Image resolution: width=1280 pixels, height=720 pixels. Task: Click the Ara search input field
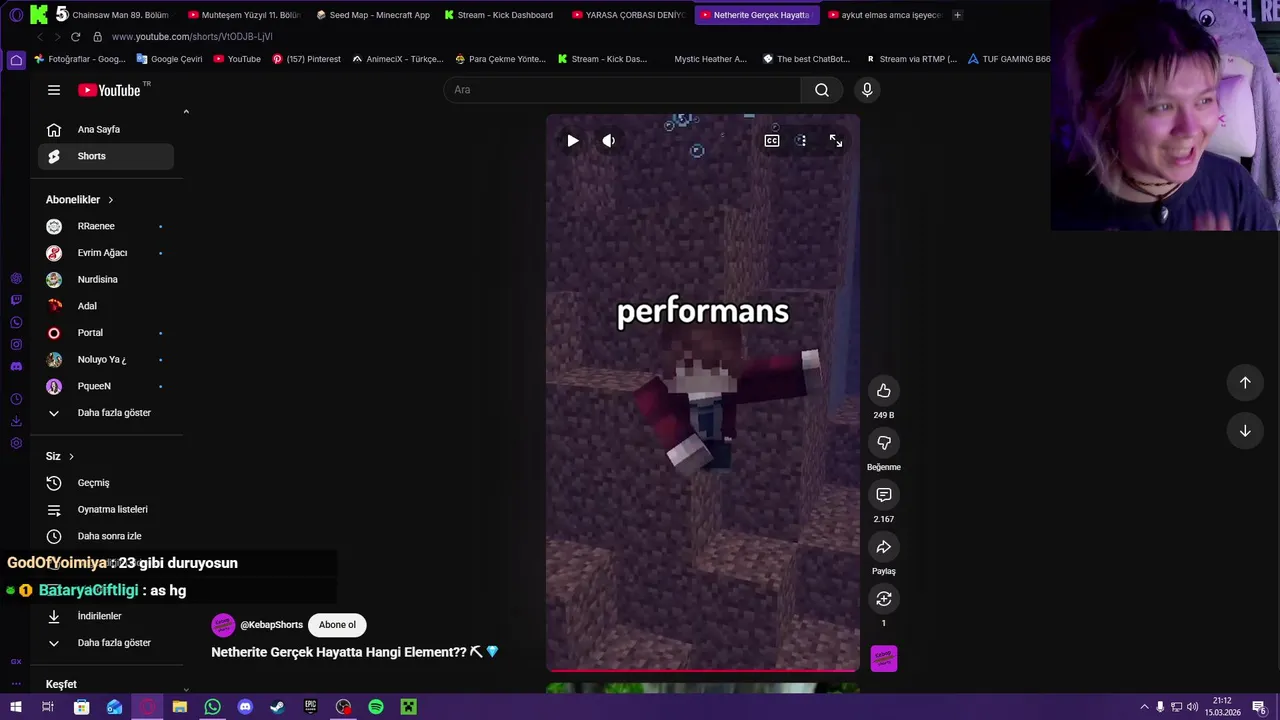pos(622,90)
